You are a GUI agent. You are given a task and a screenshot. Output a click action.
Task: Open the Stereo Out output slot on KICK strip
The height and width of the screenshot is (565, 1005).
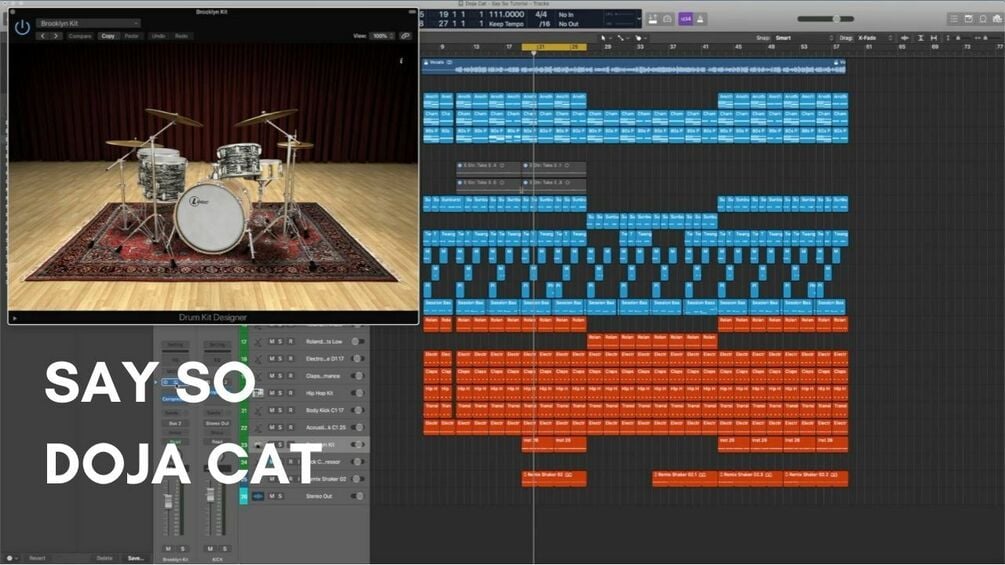(x=217, y=423)
